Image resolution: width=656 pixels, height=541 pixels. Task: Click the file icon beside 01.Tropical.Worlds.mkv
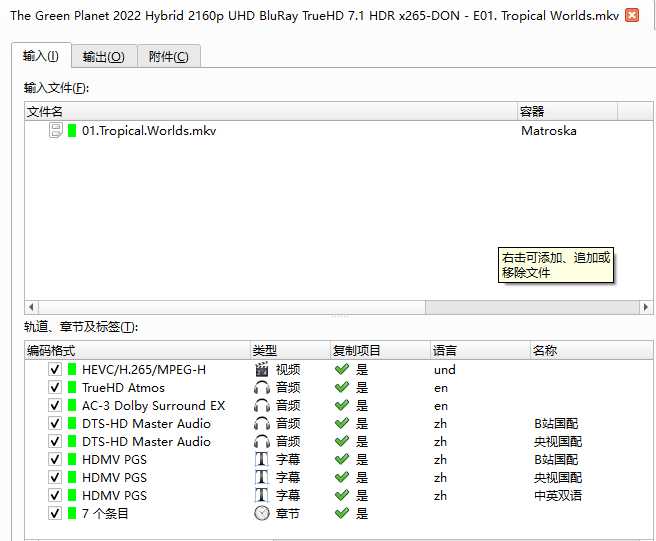[56, 131]
